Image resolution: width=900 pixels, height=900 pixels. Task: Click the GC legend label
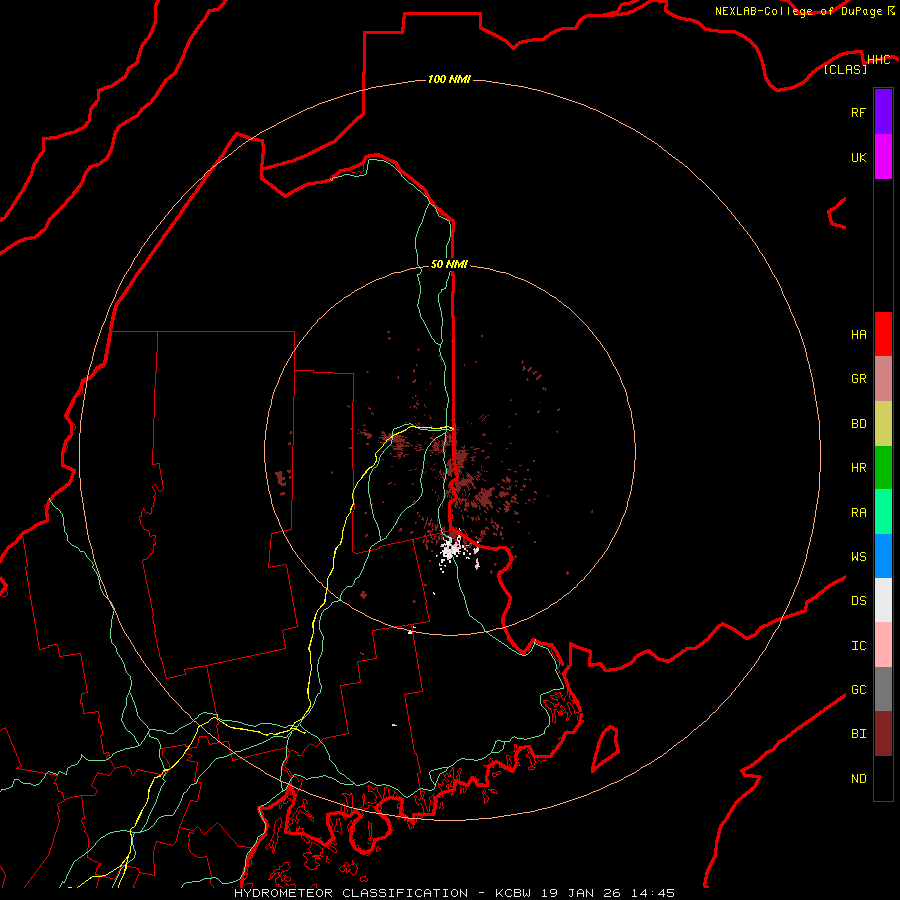pos(858,690)
